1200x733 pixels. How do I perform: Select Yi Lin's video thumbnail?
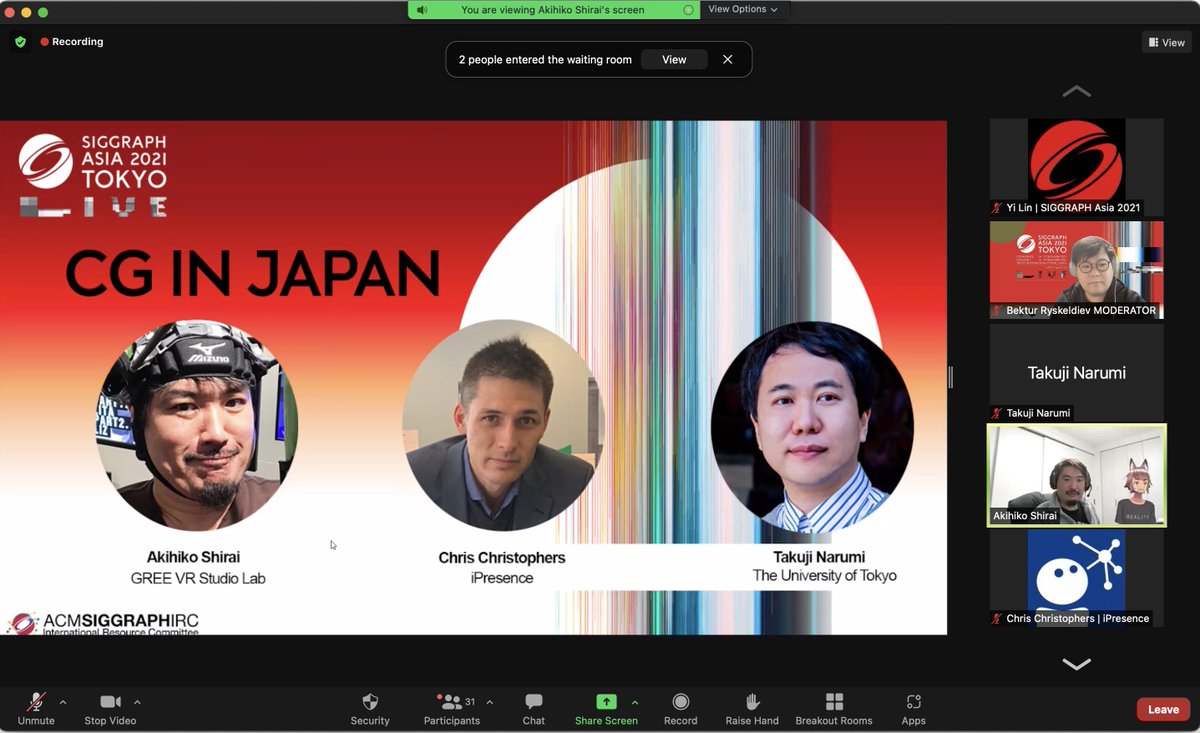click(1076, 167)
